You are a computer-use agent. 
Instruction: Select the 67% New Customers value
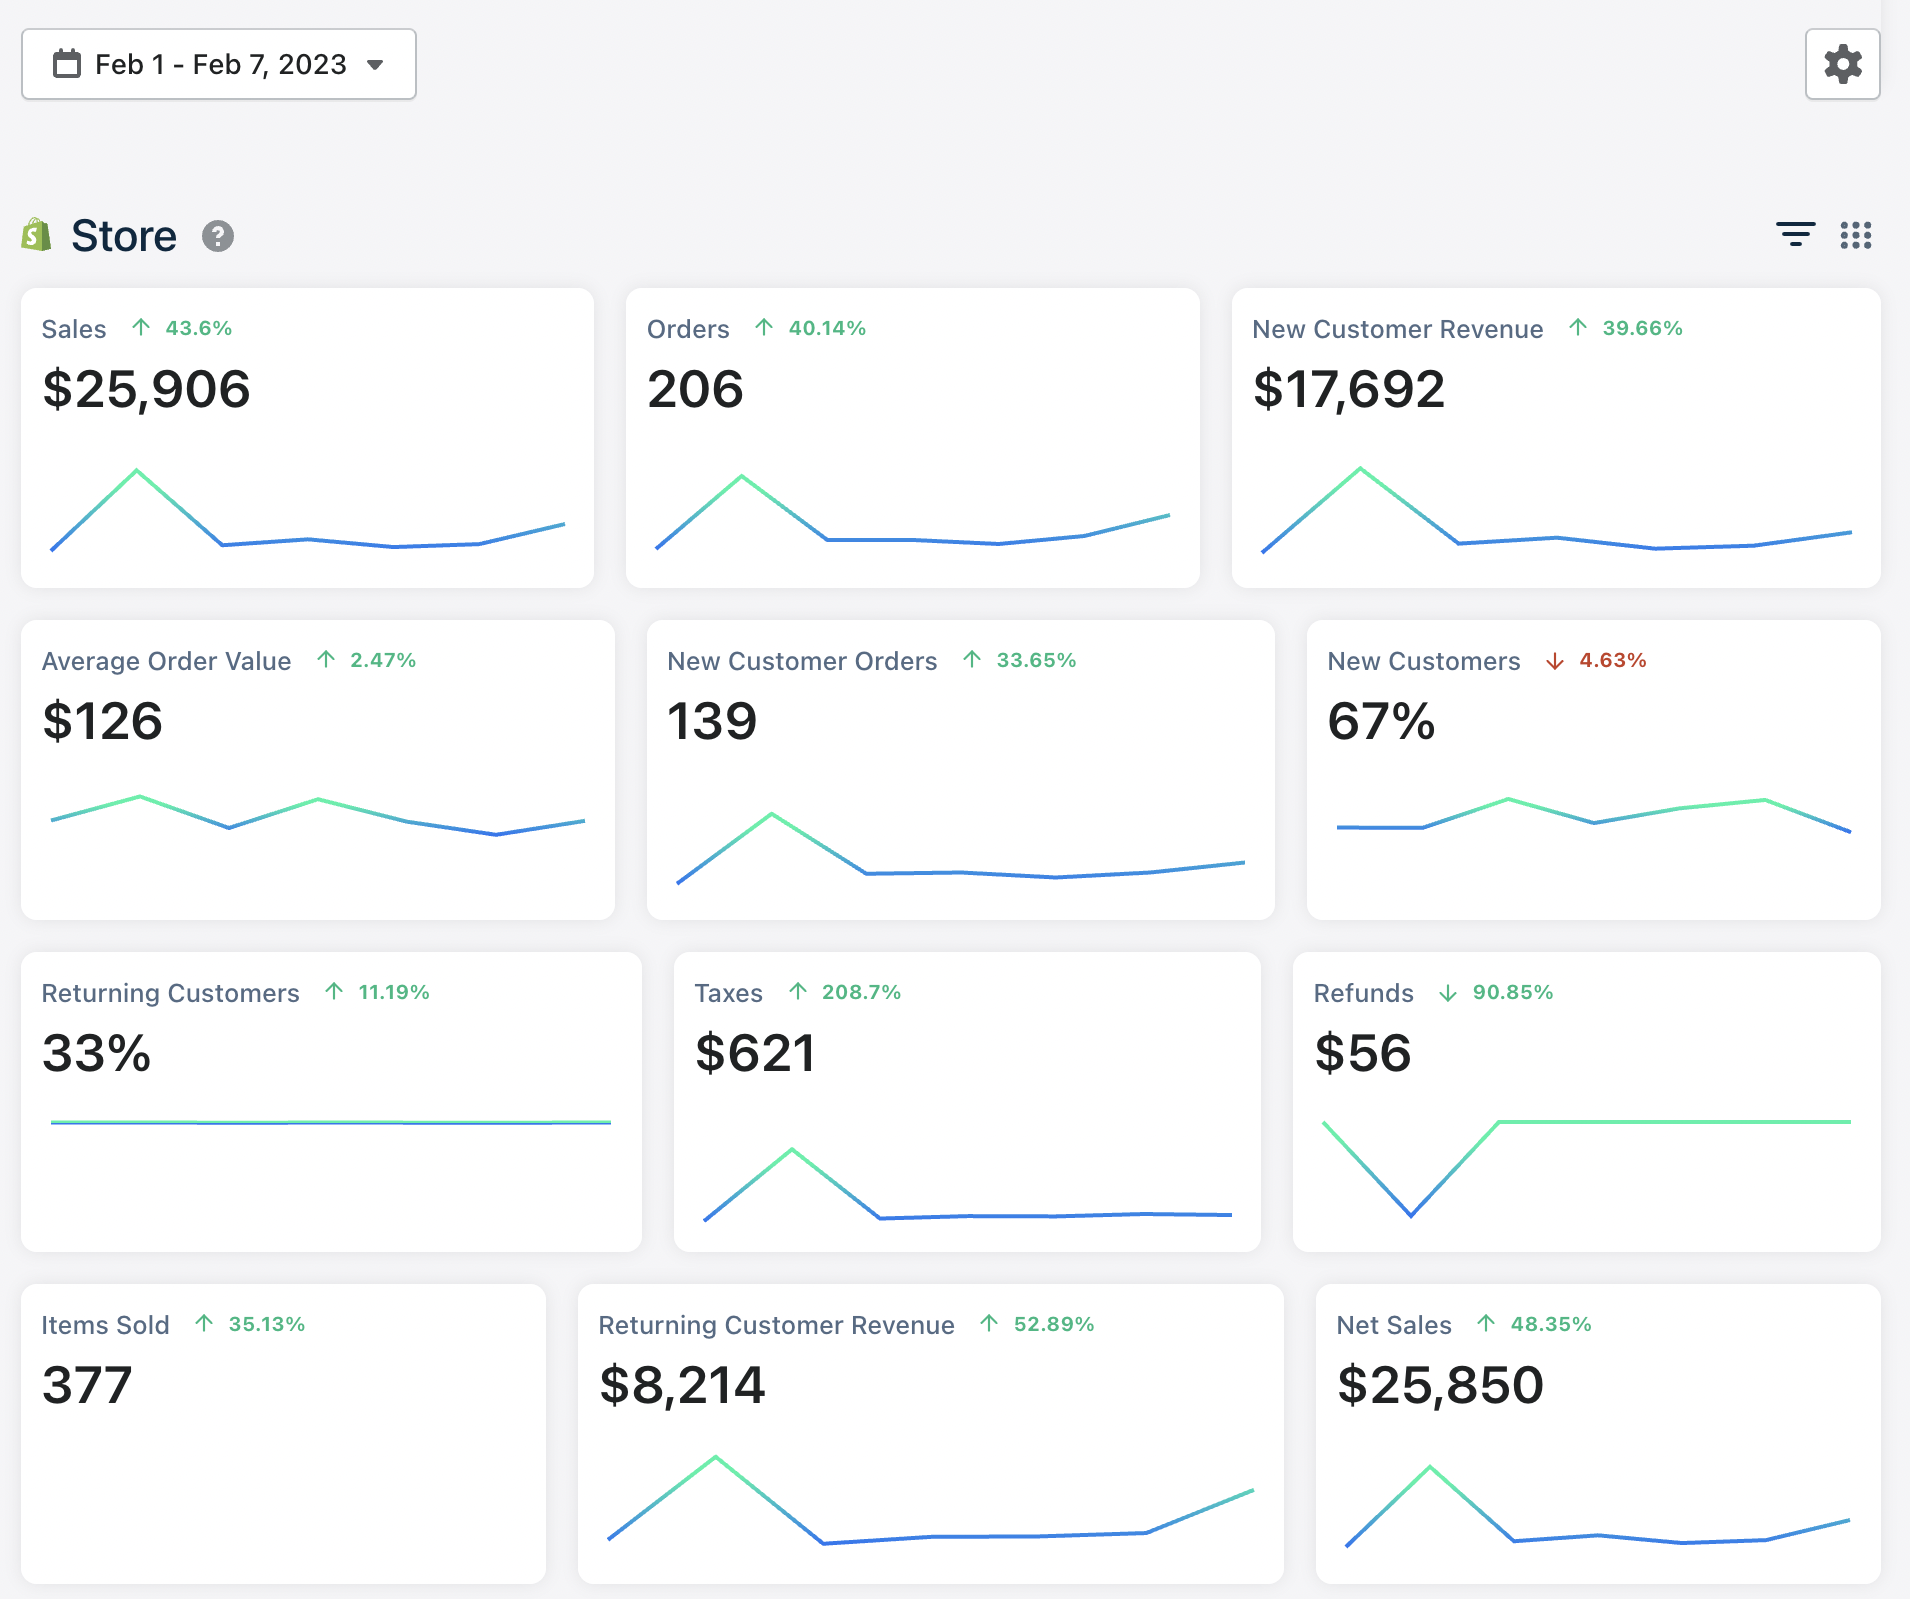tap(1381, 721)
